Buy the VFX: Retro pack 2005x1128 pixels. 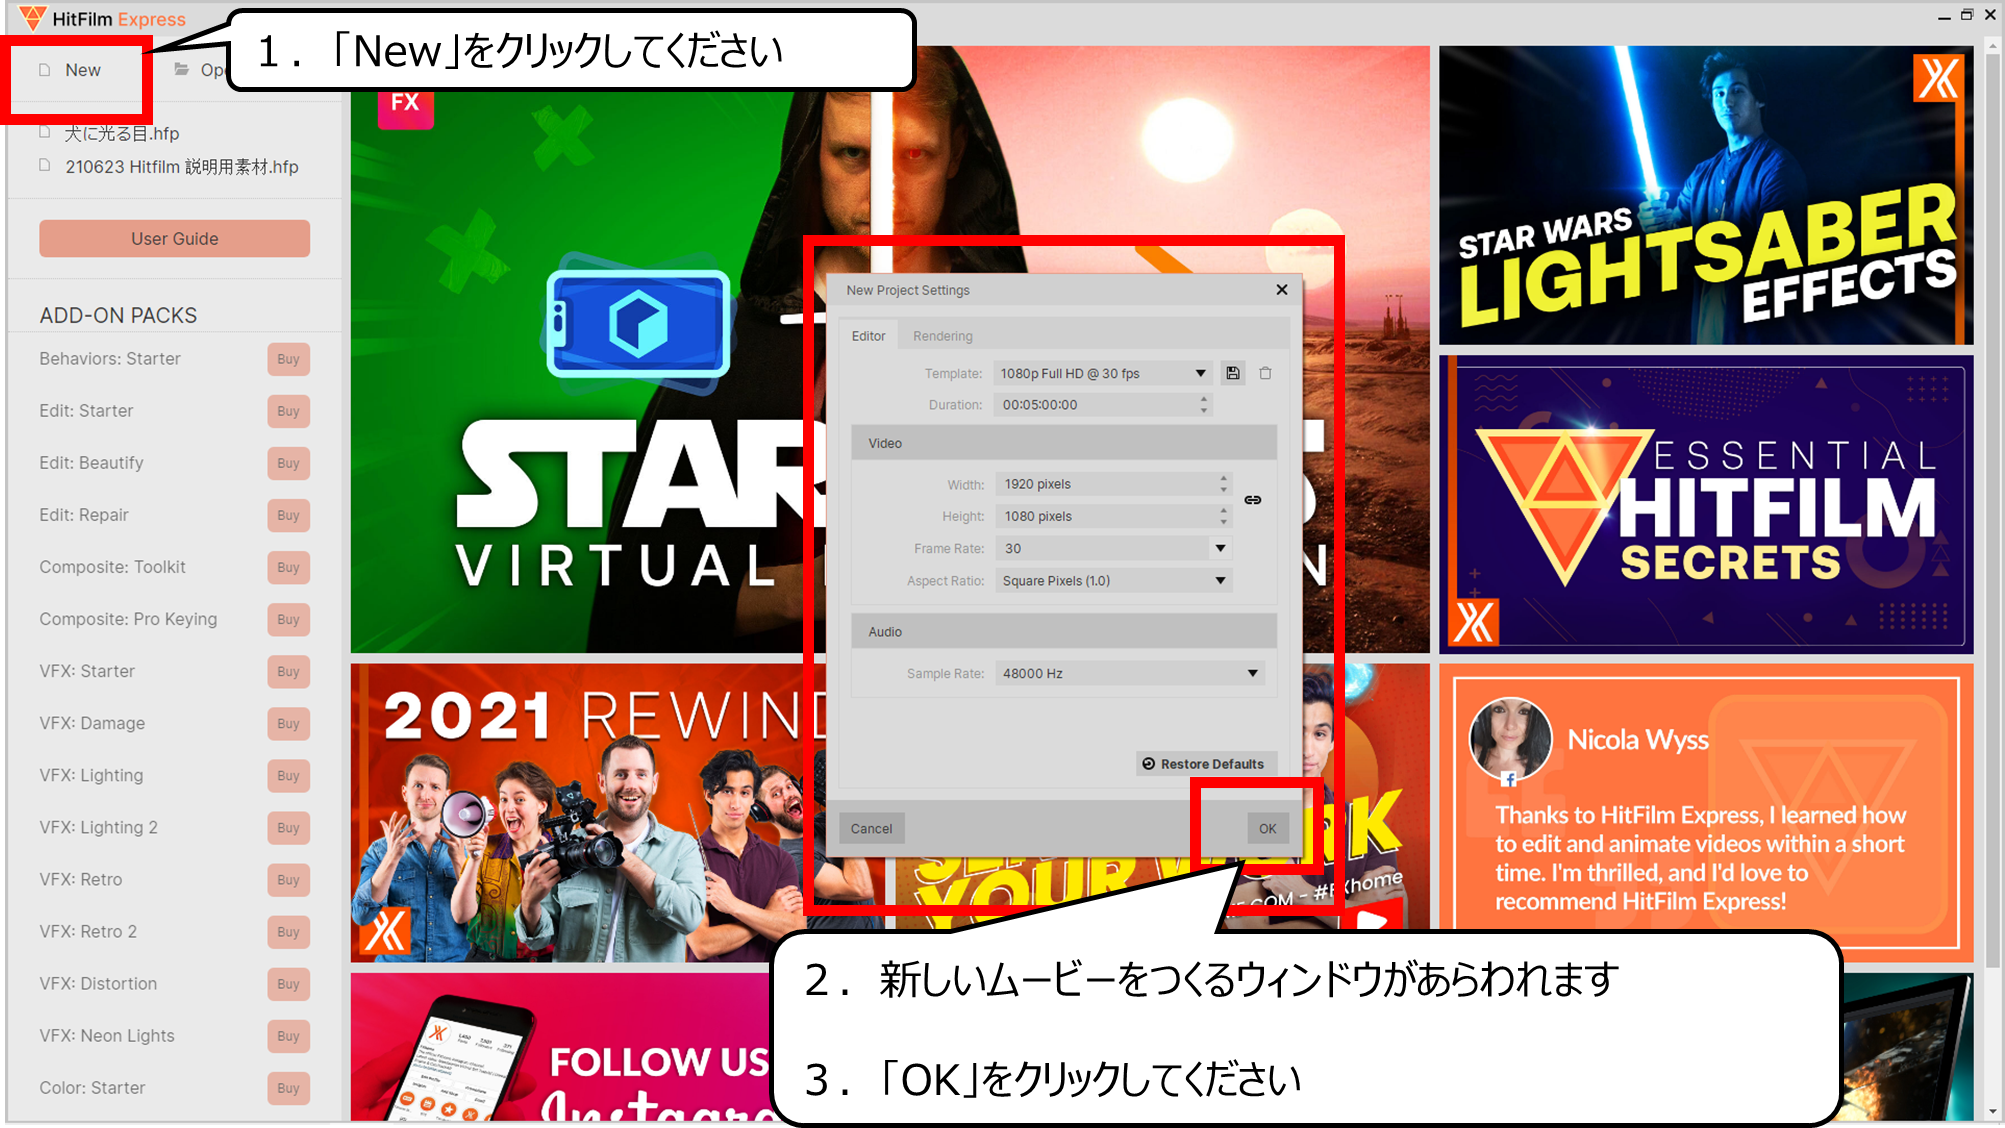[x=288, y=879]
